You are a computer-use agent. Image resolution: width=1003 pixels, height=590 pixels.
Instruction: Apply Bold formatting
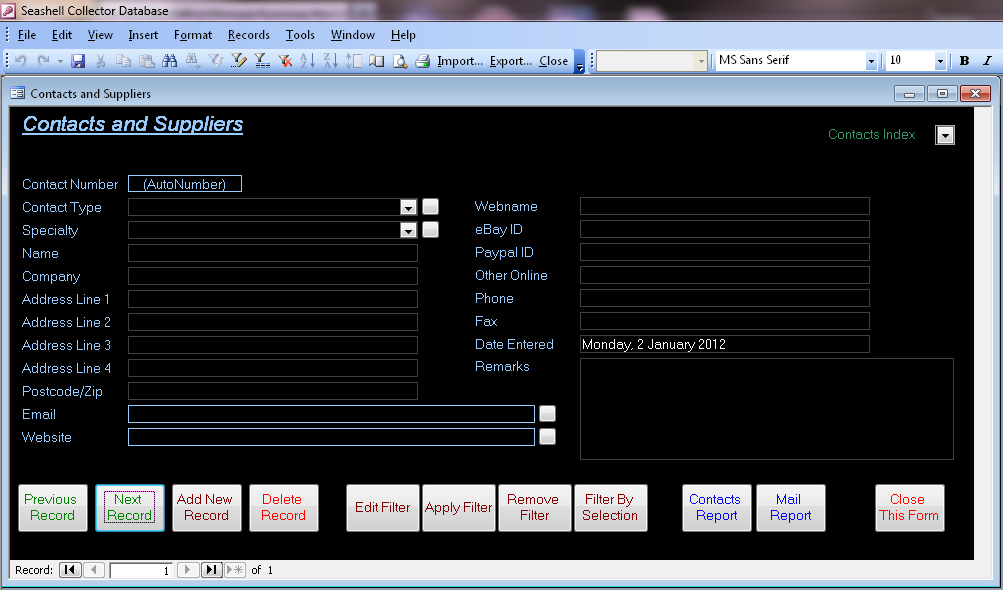(x=965, y=61)
